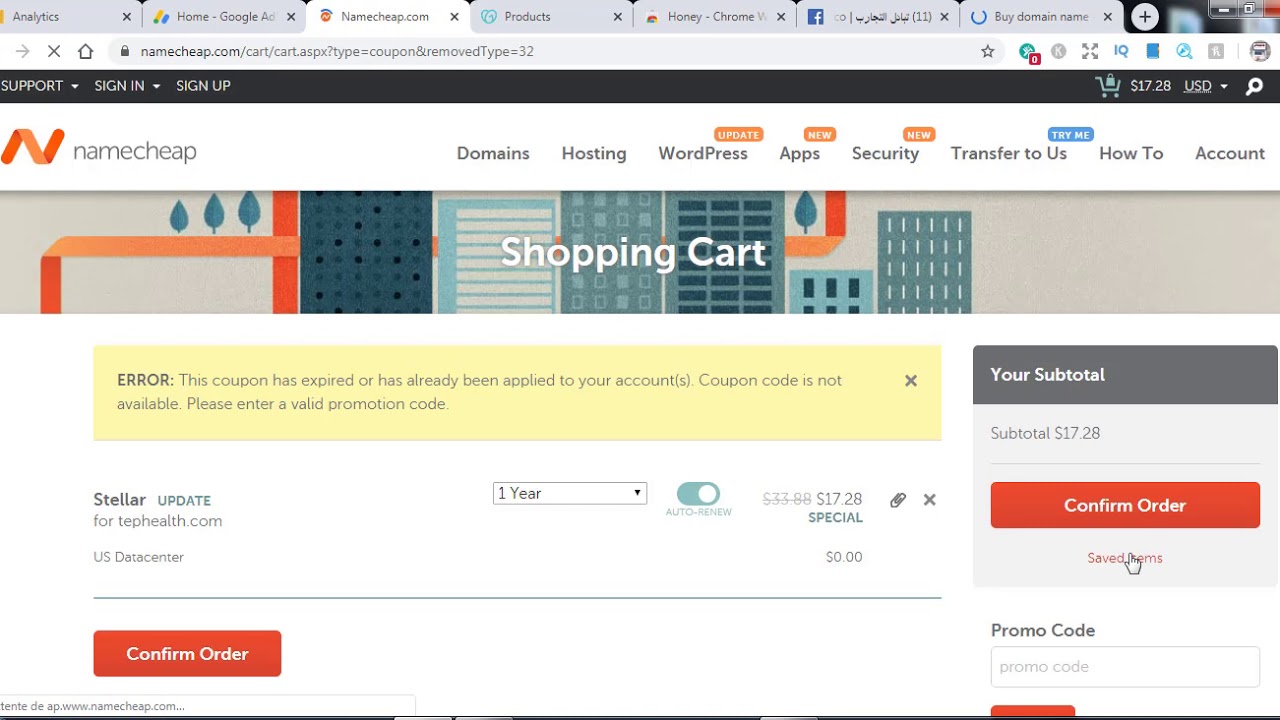Click the blue notebook extension icon

pyautogui.click(x=1153, y=51)
